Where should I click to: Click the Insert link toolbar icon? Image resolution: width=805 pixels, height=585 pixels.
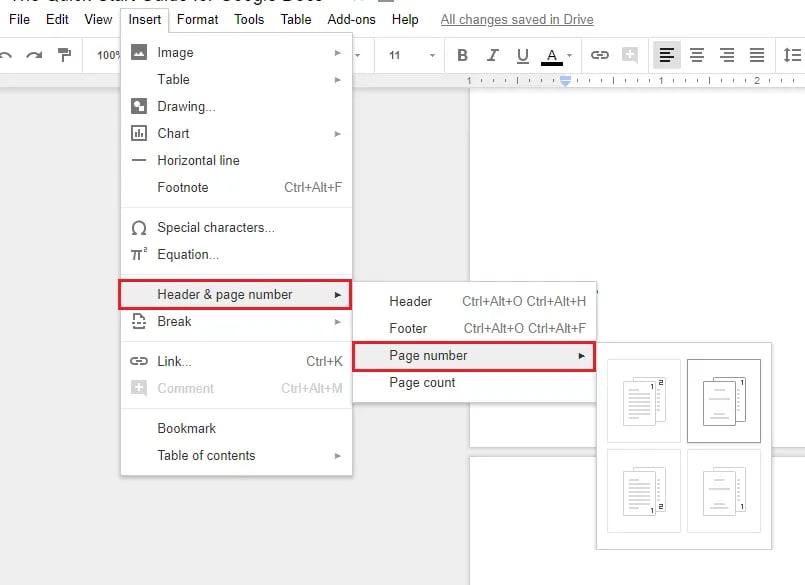click(x=599, y=55)
